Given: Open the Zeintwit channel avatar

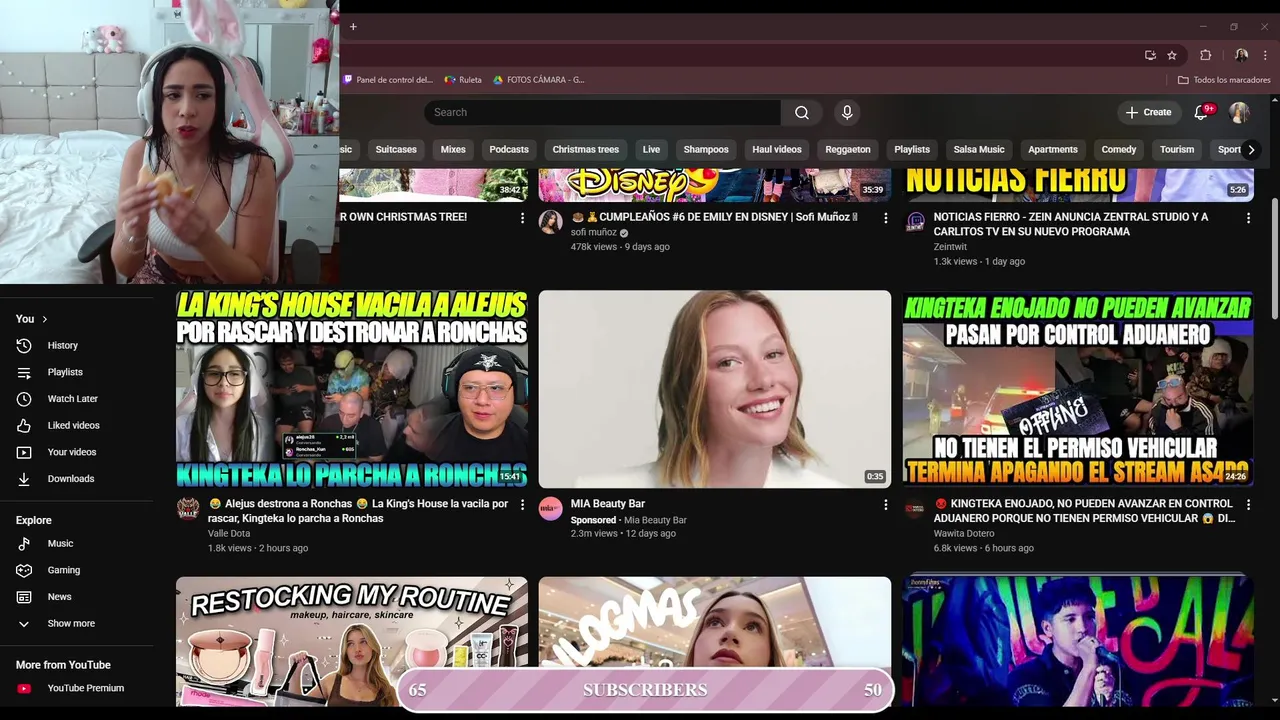Looking at the screenshot, I should pos(914,222).
